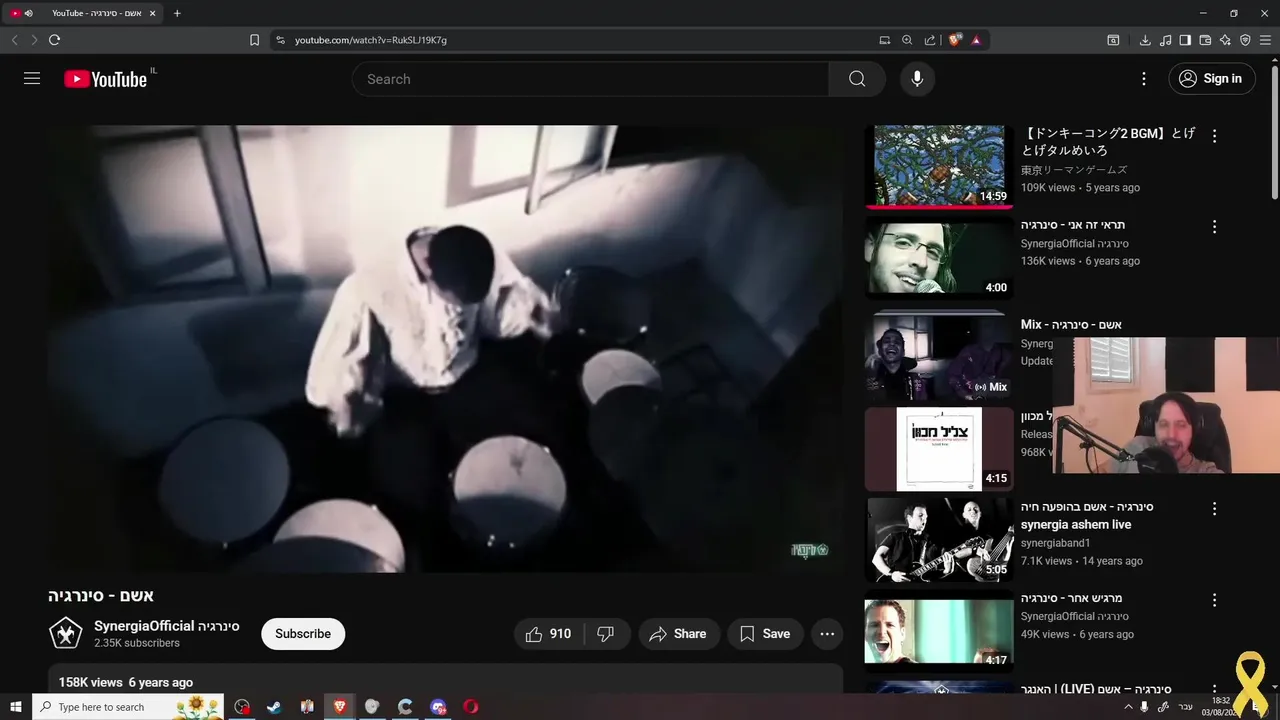This screenshot has height=720, width=1280.
Task: Open options for the 136K views video
Action: [x=1215, y=227]
